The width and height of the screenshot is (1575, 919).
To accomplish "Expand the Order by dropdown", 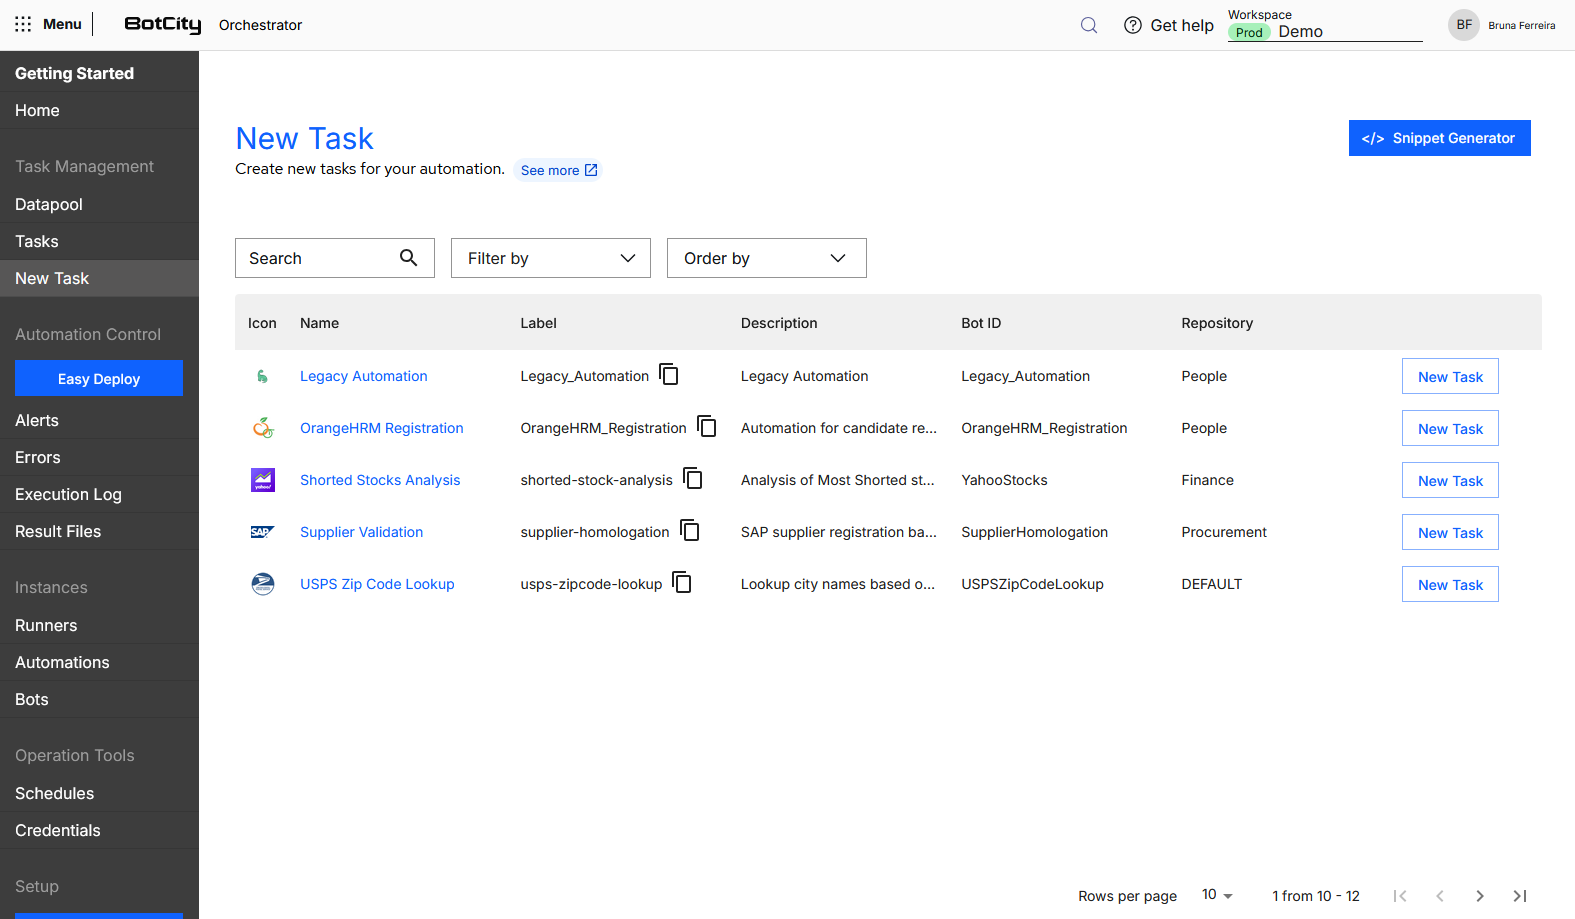I will click(767, 258).
